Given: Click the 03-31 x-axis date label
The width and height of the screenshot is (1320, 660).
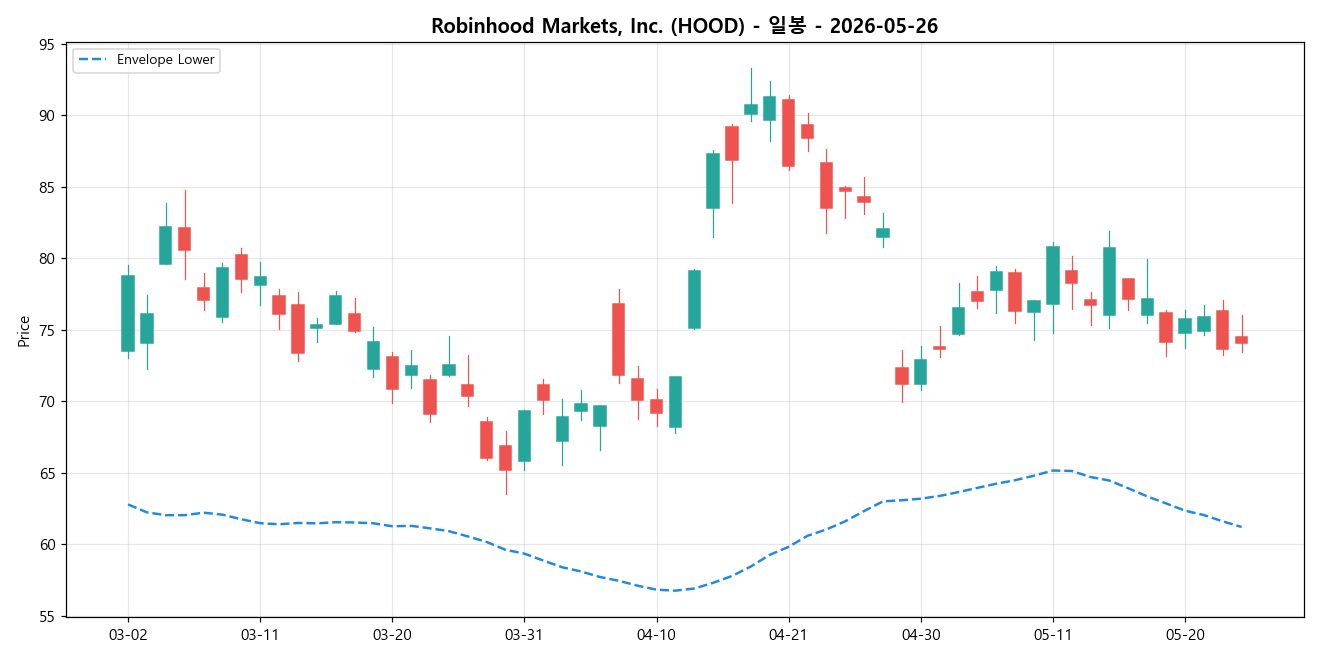Looking at the screenshot, I should (x=524, y=634).
